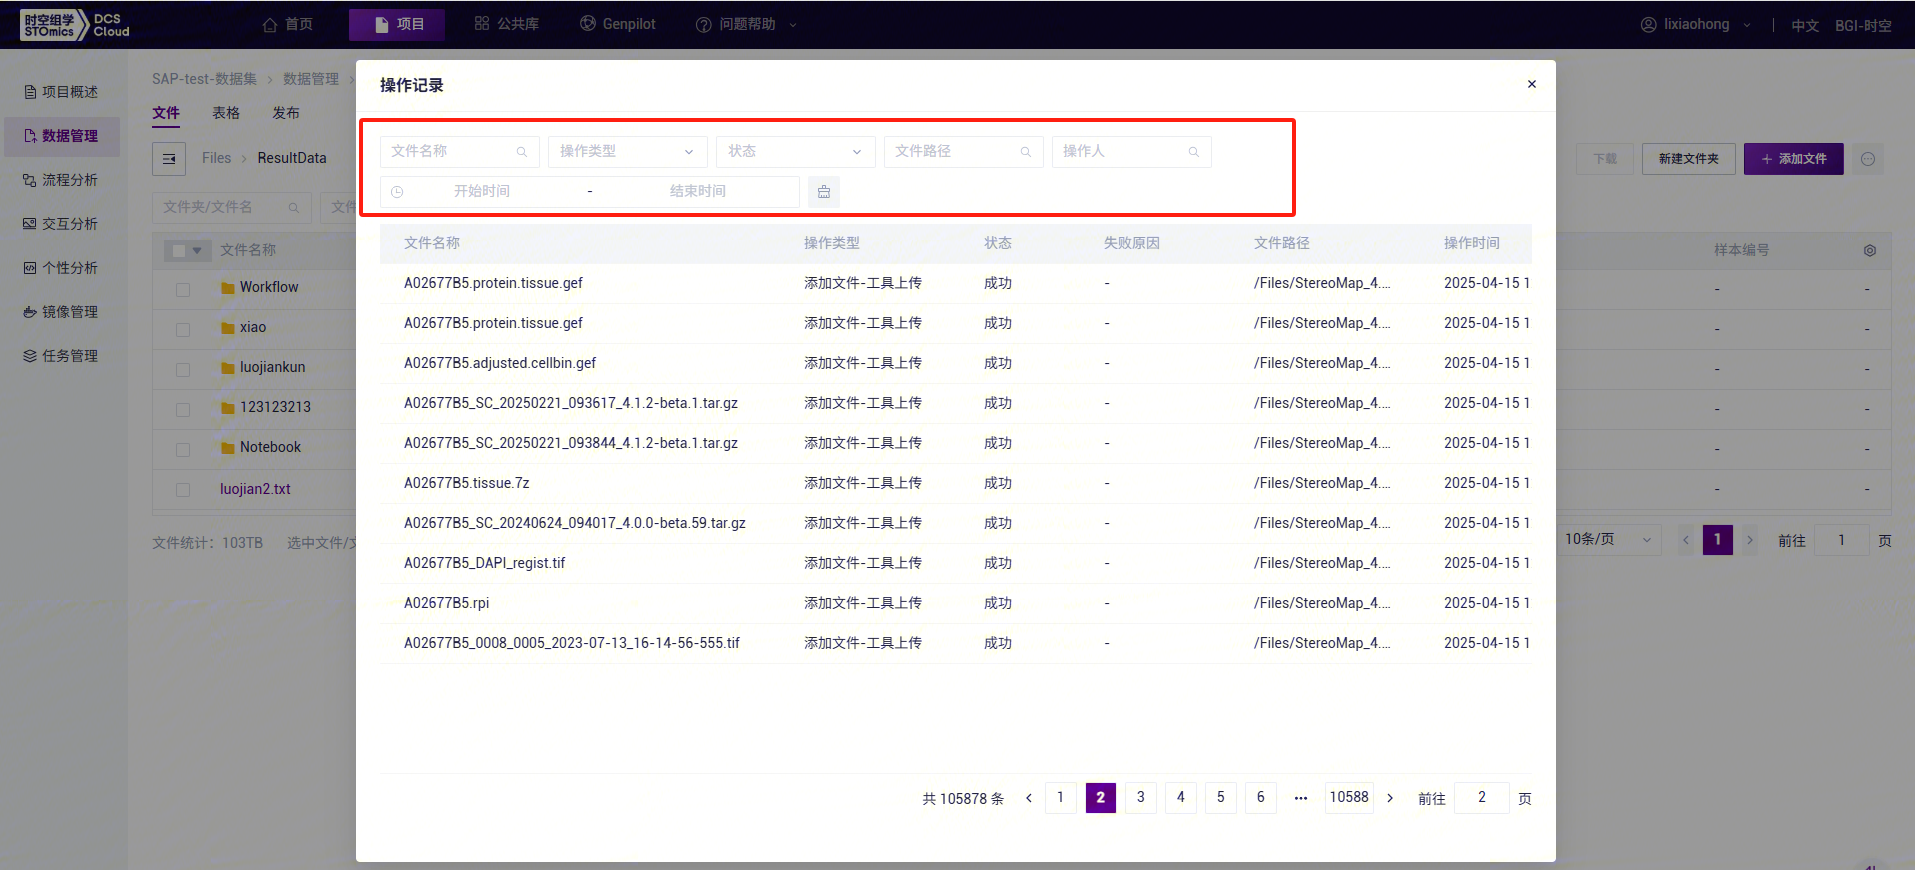Click the 操作人 search field
This screenshot has width=1915, height=870.
[x=1132, y=151]
